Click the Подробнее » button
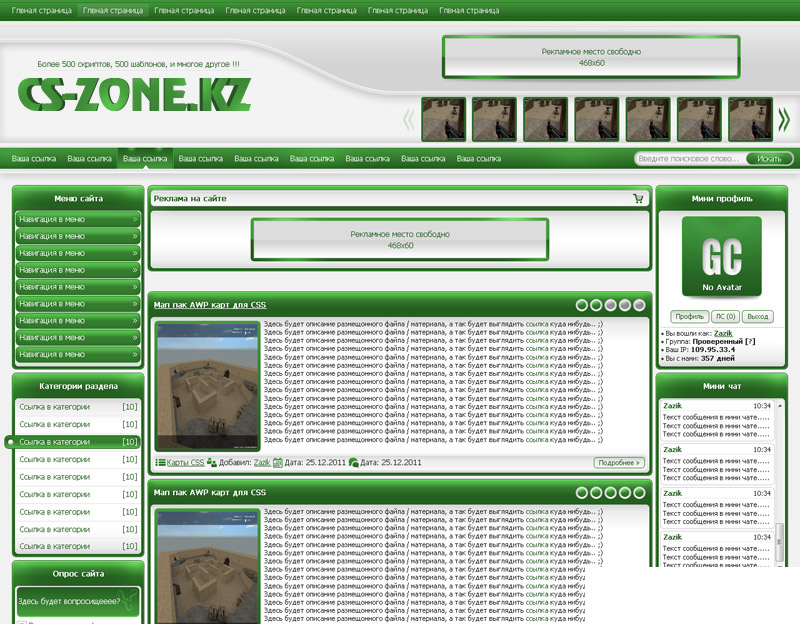Viewport: 800px width, 624px height. point(619,463)
